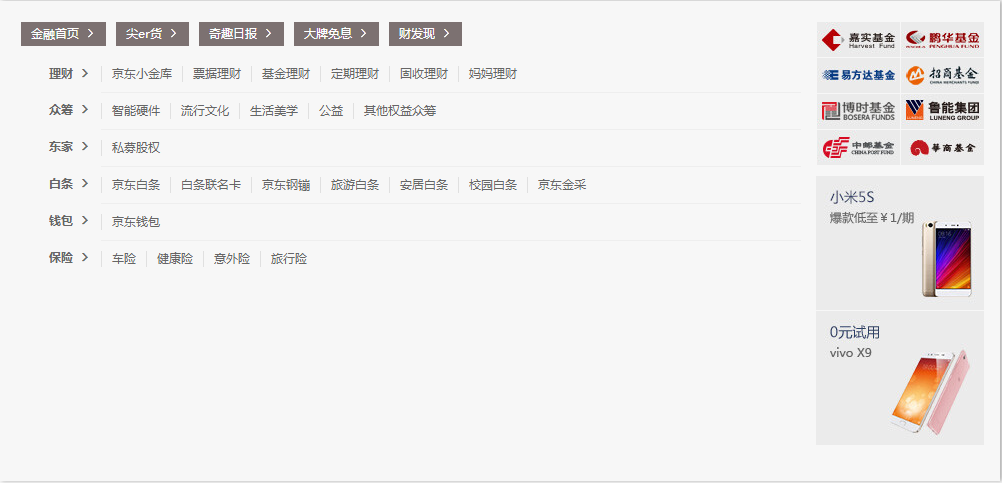Go to the 旅游白条 link
This screenshot has width=1002, height=483.
(355, 185)
